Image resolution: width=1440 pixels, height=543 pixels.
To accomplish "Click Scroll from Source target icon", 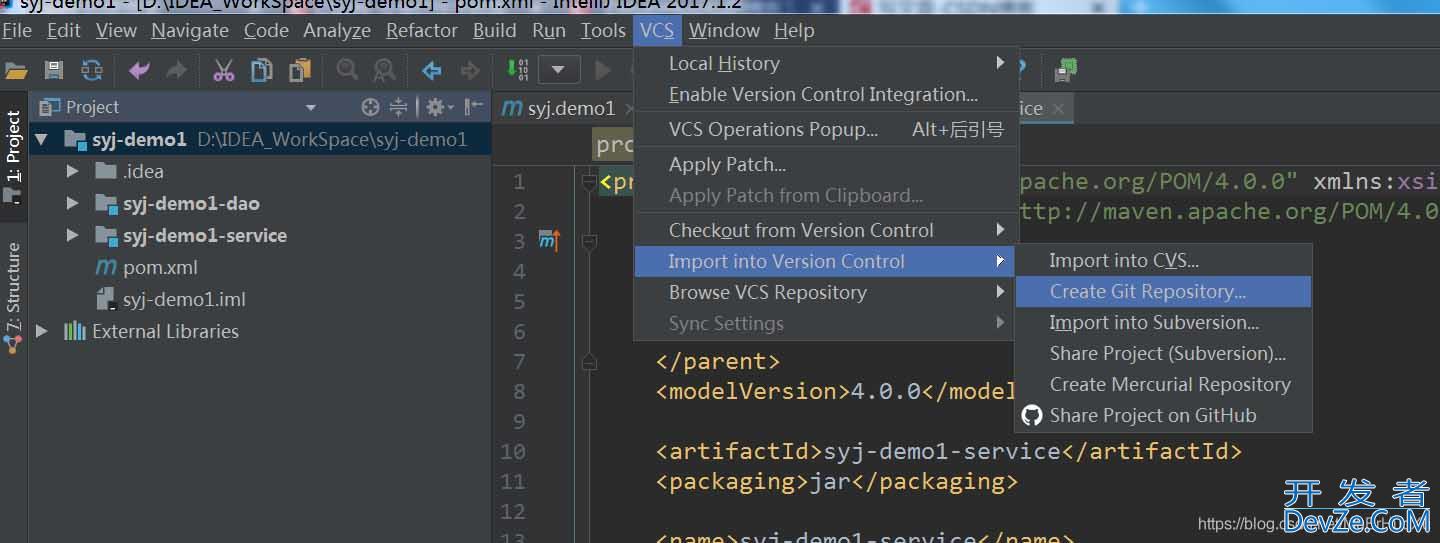I will coord(370,107).
